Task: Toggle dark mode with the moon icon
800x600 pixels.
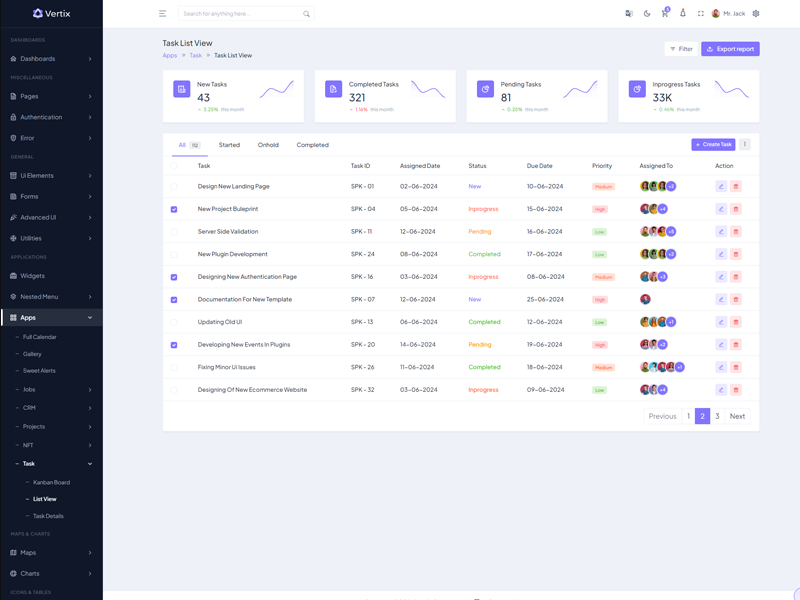Action: (647, 14)
